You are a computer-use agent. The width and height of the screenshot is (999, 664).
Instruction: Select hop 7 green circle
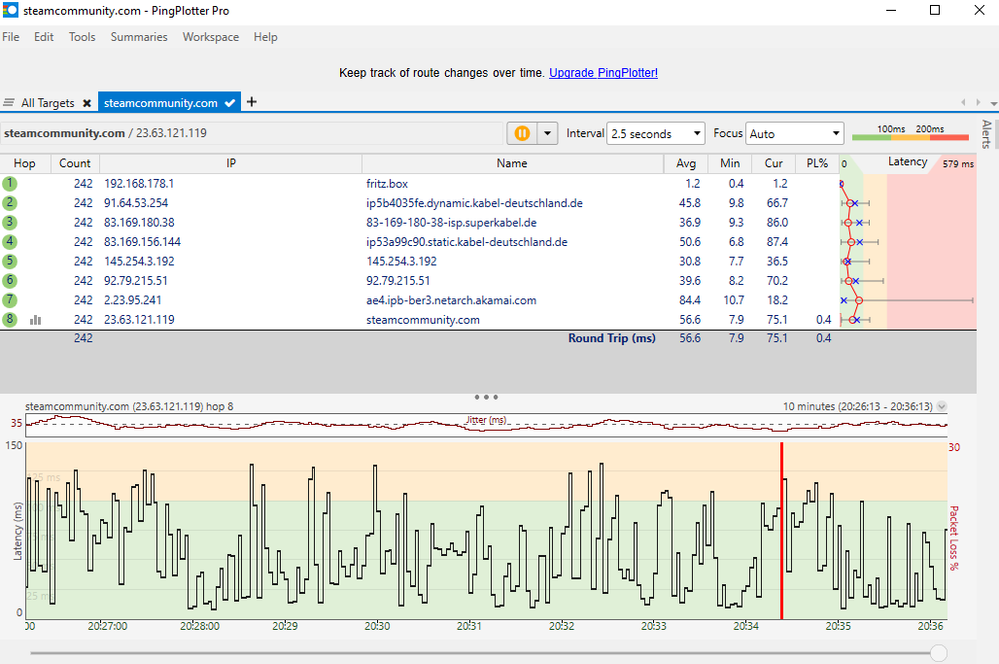[10, 300]
